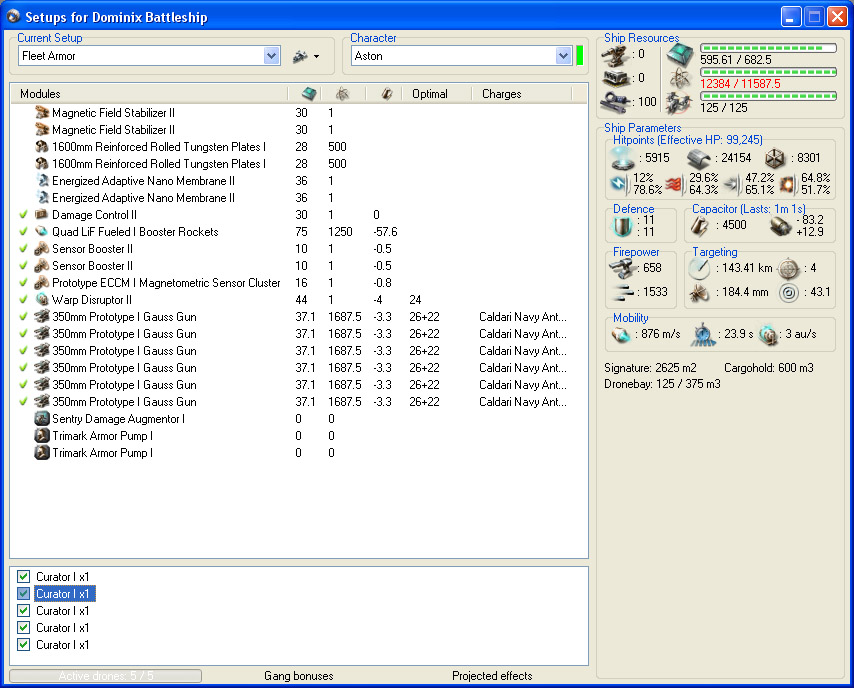Toggle Prototype ECCM I Magnetometric Sensor Cluster checkmark

[x=23, y=283]
